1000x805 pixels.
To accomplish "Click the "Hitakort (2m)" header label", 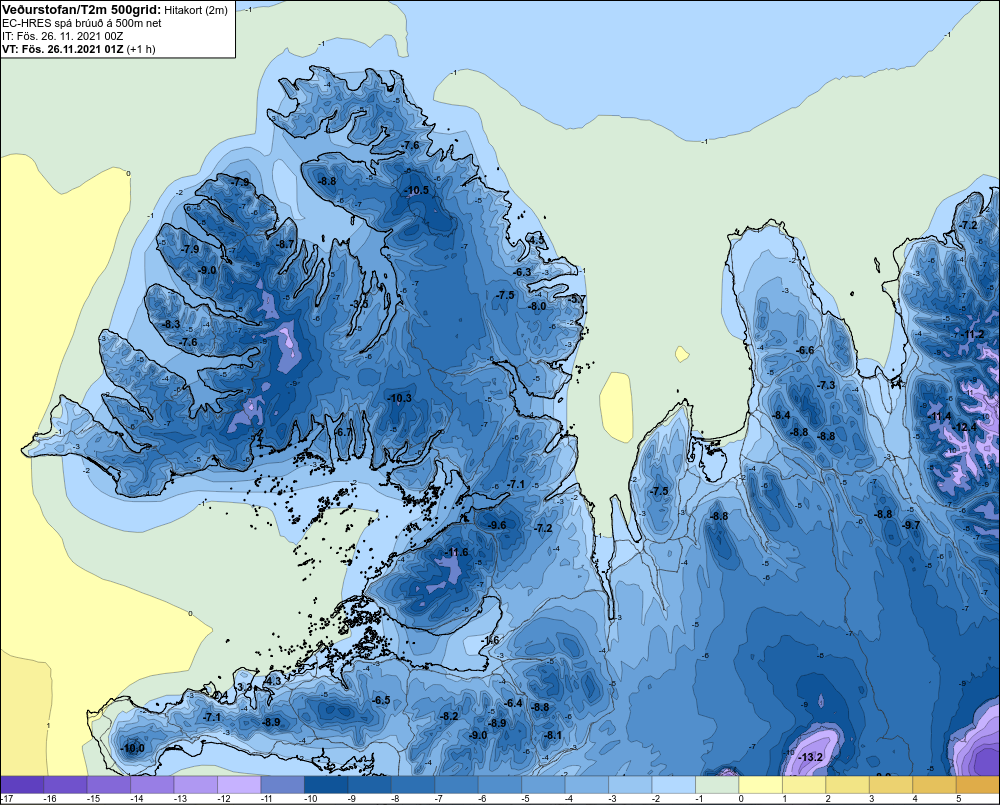I will tap(196, 11).
